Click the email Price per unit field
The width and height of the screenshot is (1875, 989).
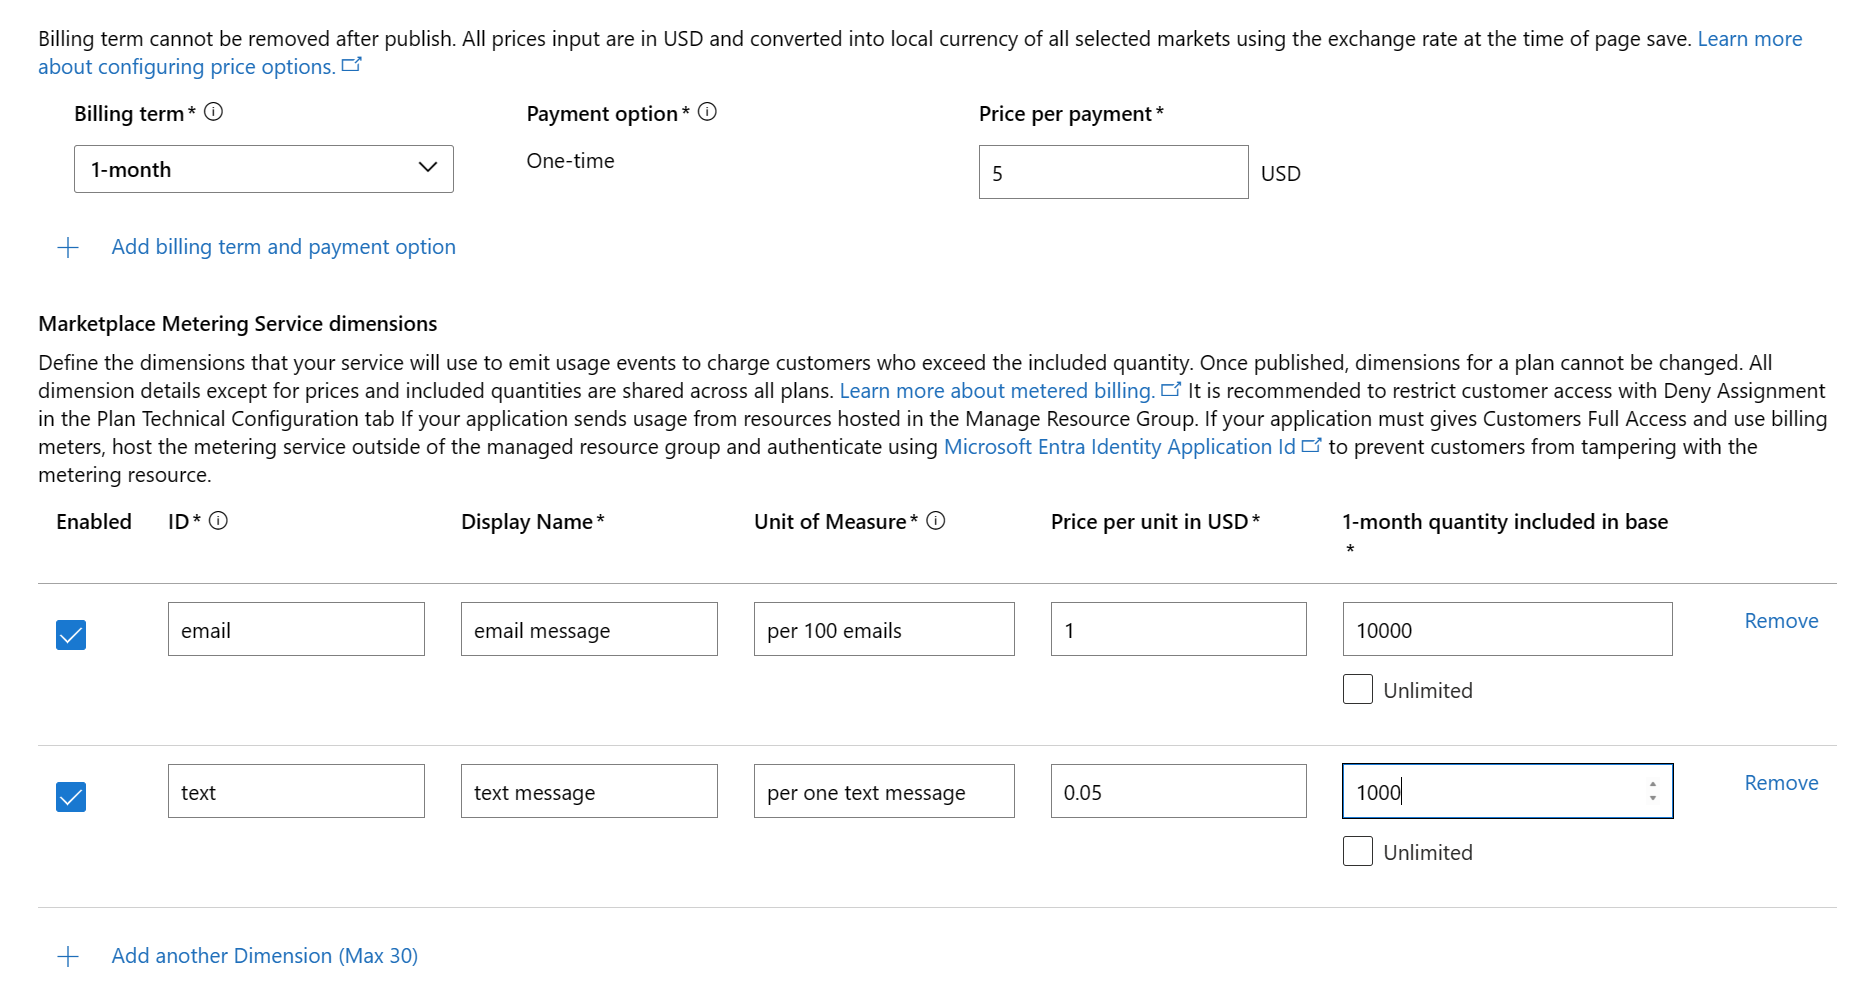click(x=1178, y=630)
